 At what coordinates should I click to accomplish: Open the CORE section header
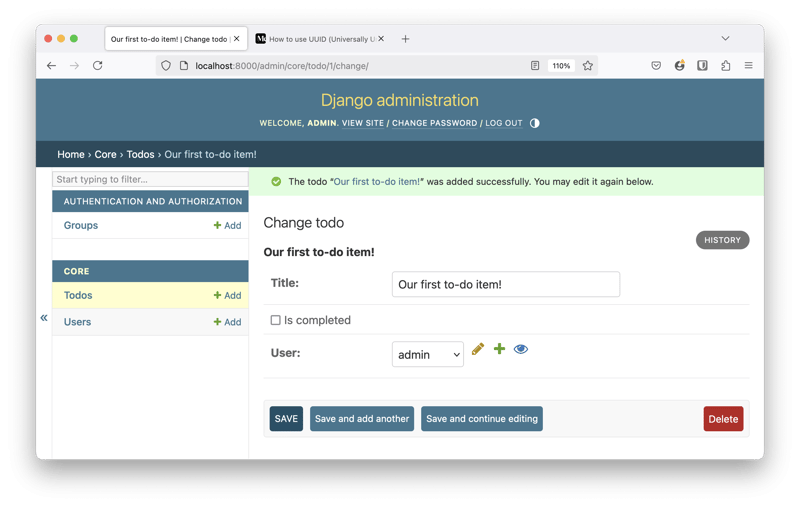pos(77,271)
